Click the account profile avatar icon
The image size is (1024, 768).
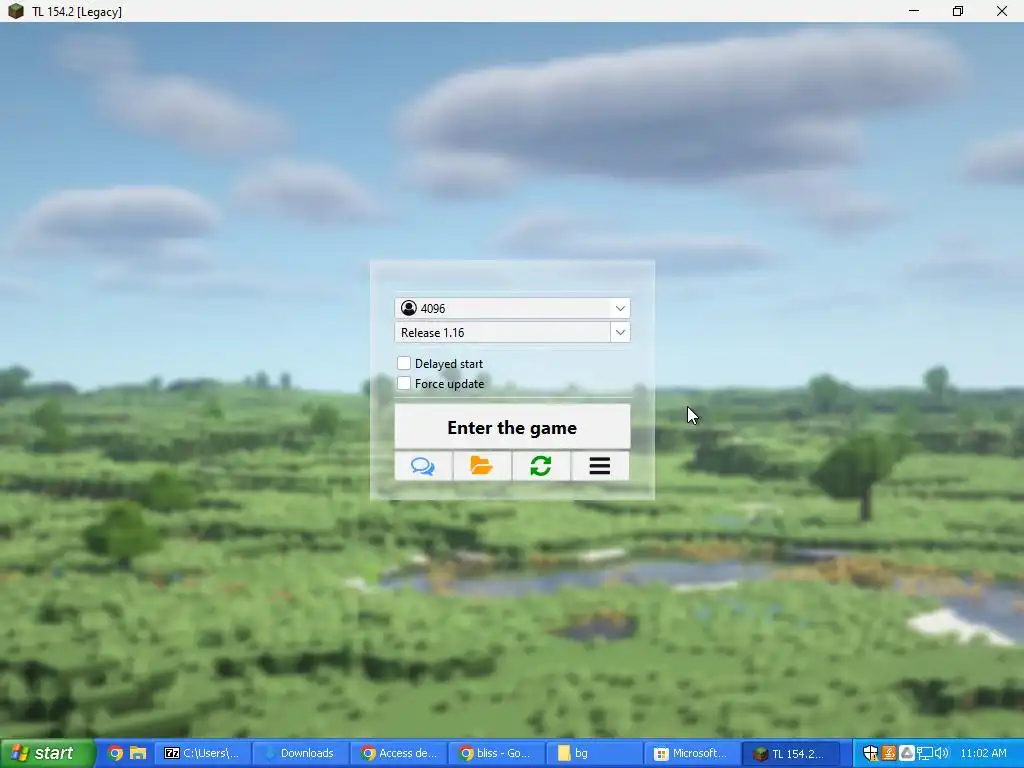point(409,308)
